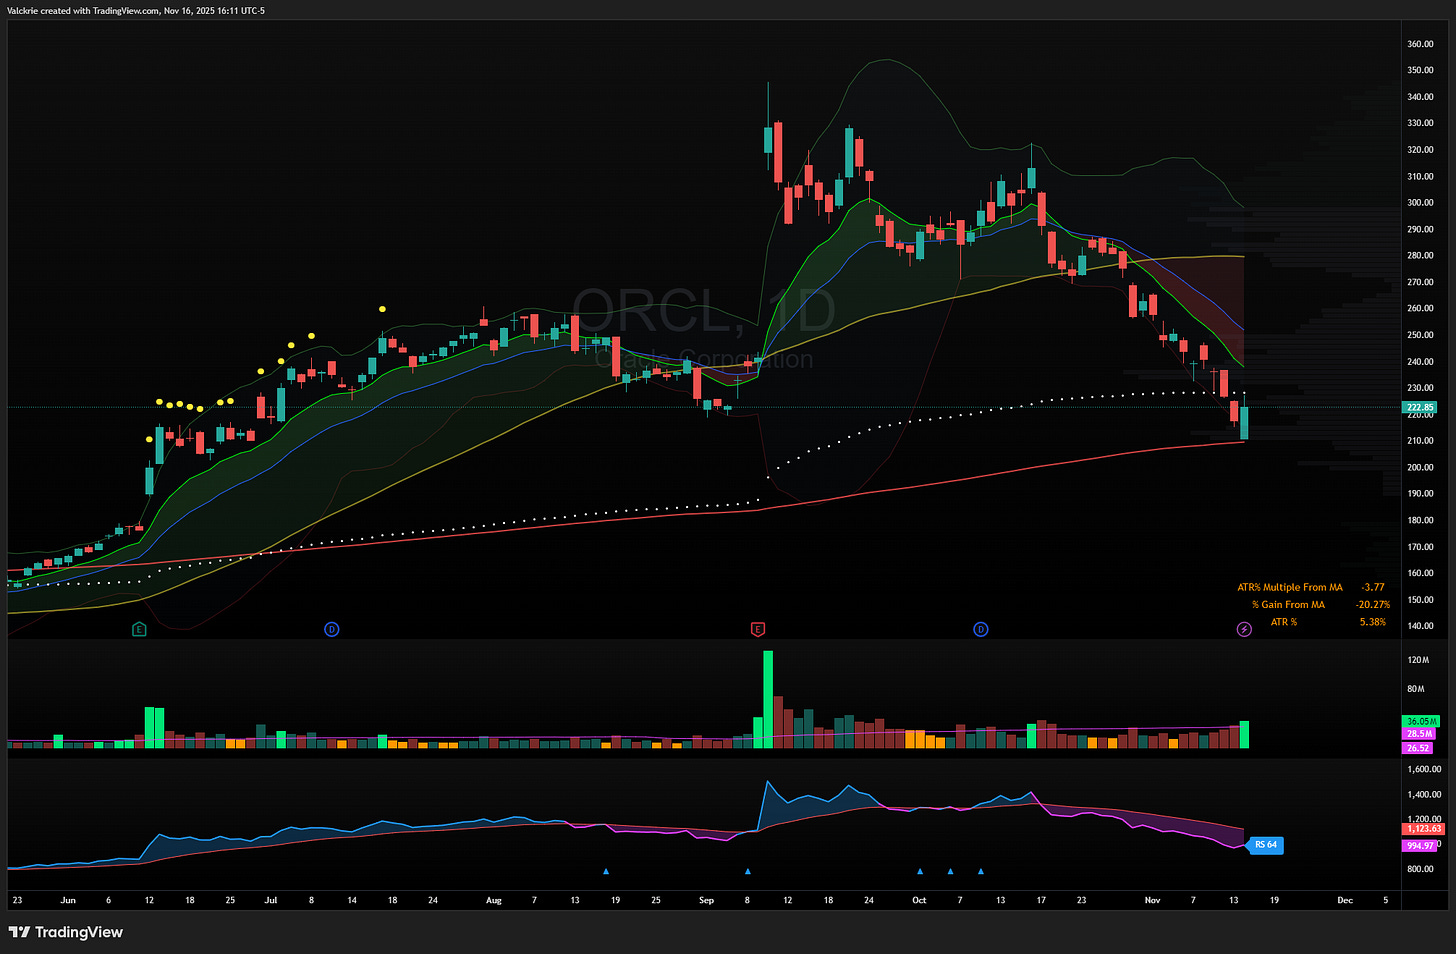Click the Jun label on time axis
The height and width of the screenshot is (954, 1456).
coord(68,900)
